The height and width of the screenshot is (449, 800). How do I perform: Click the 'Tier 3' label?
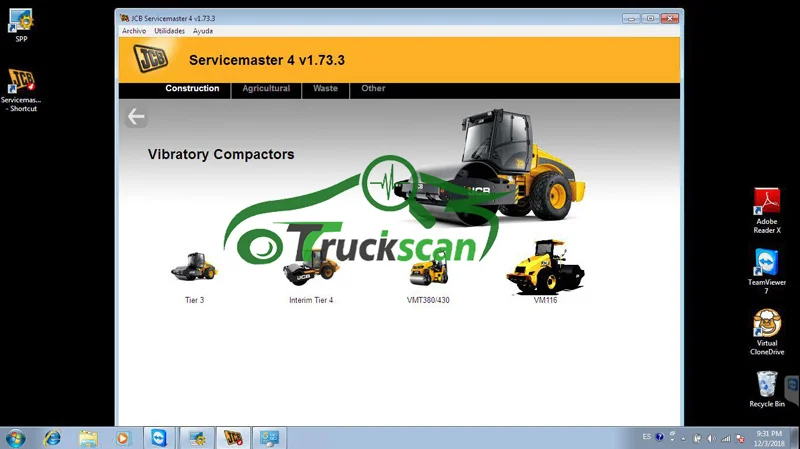(x=194, y=300)
